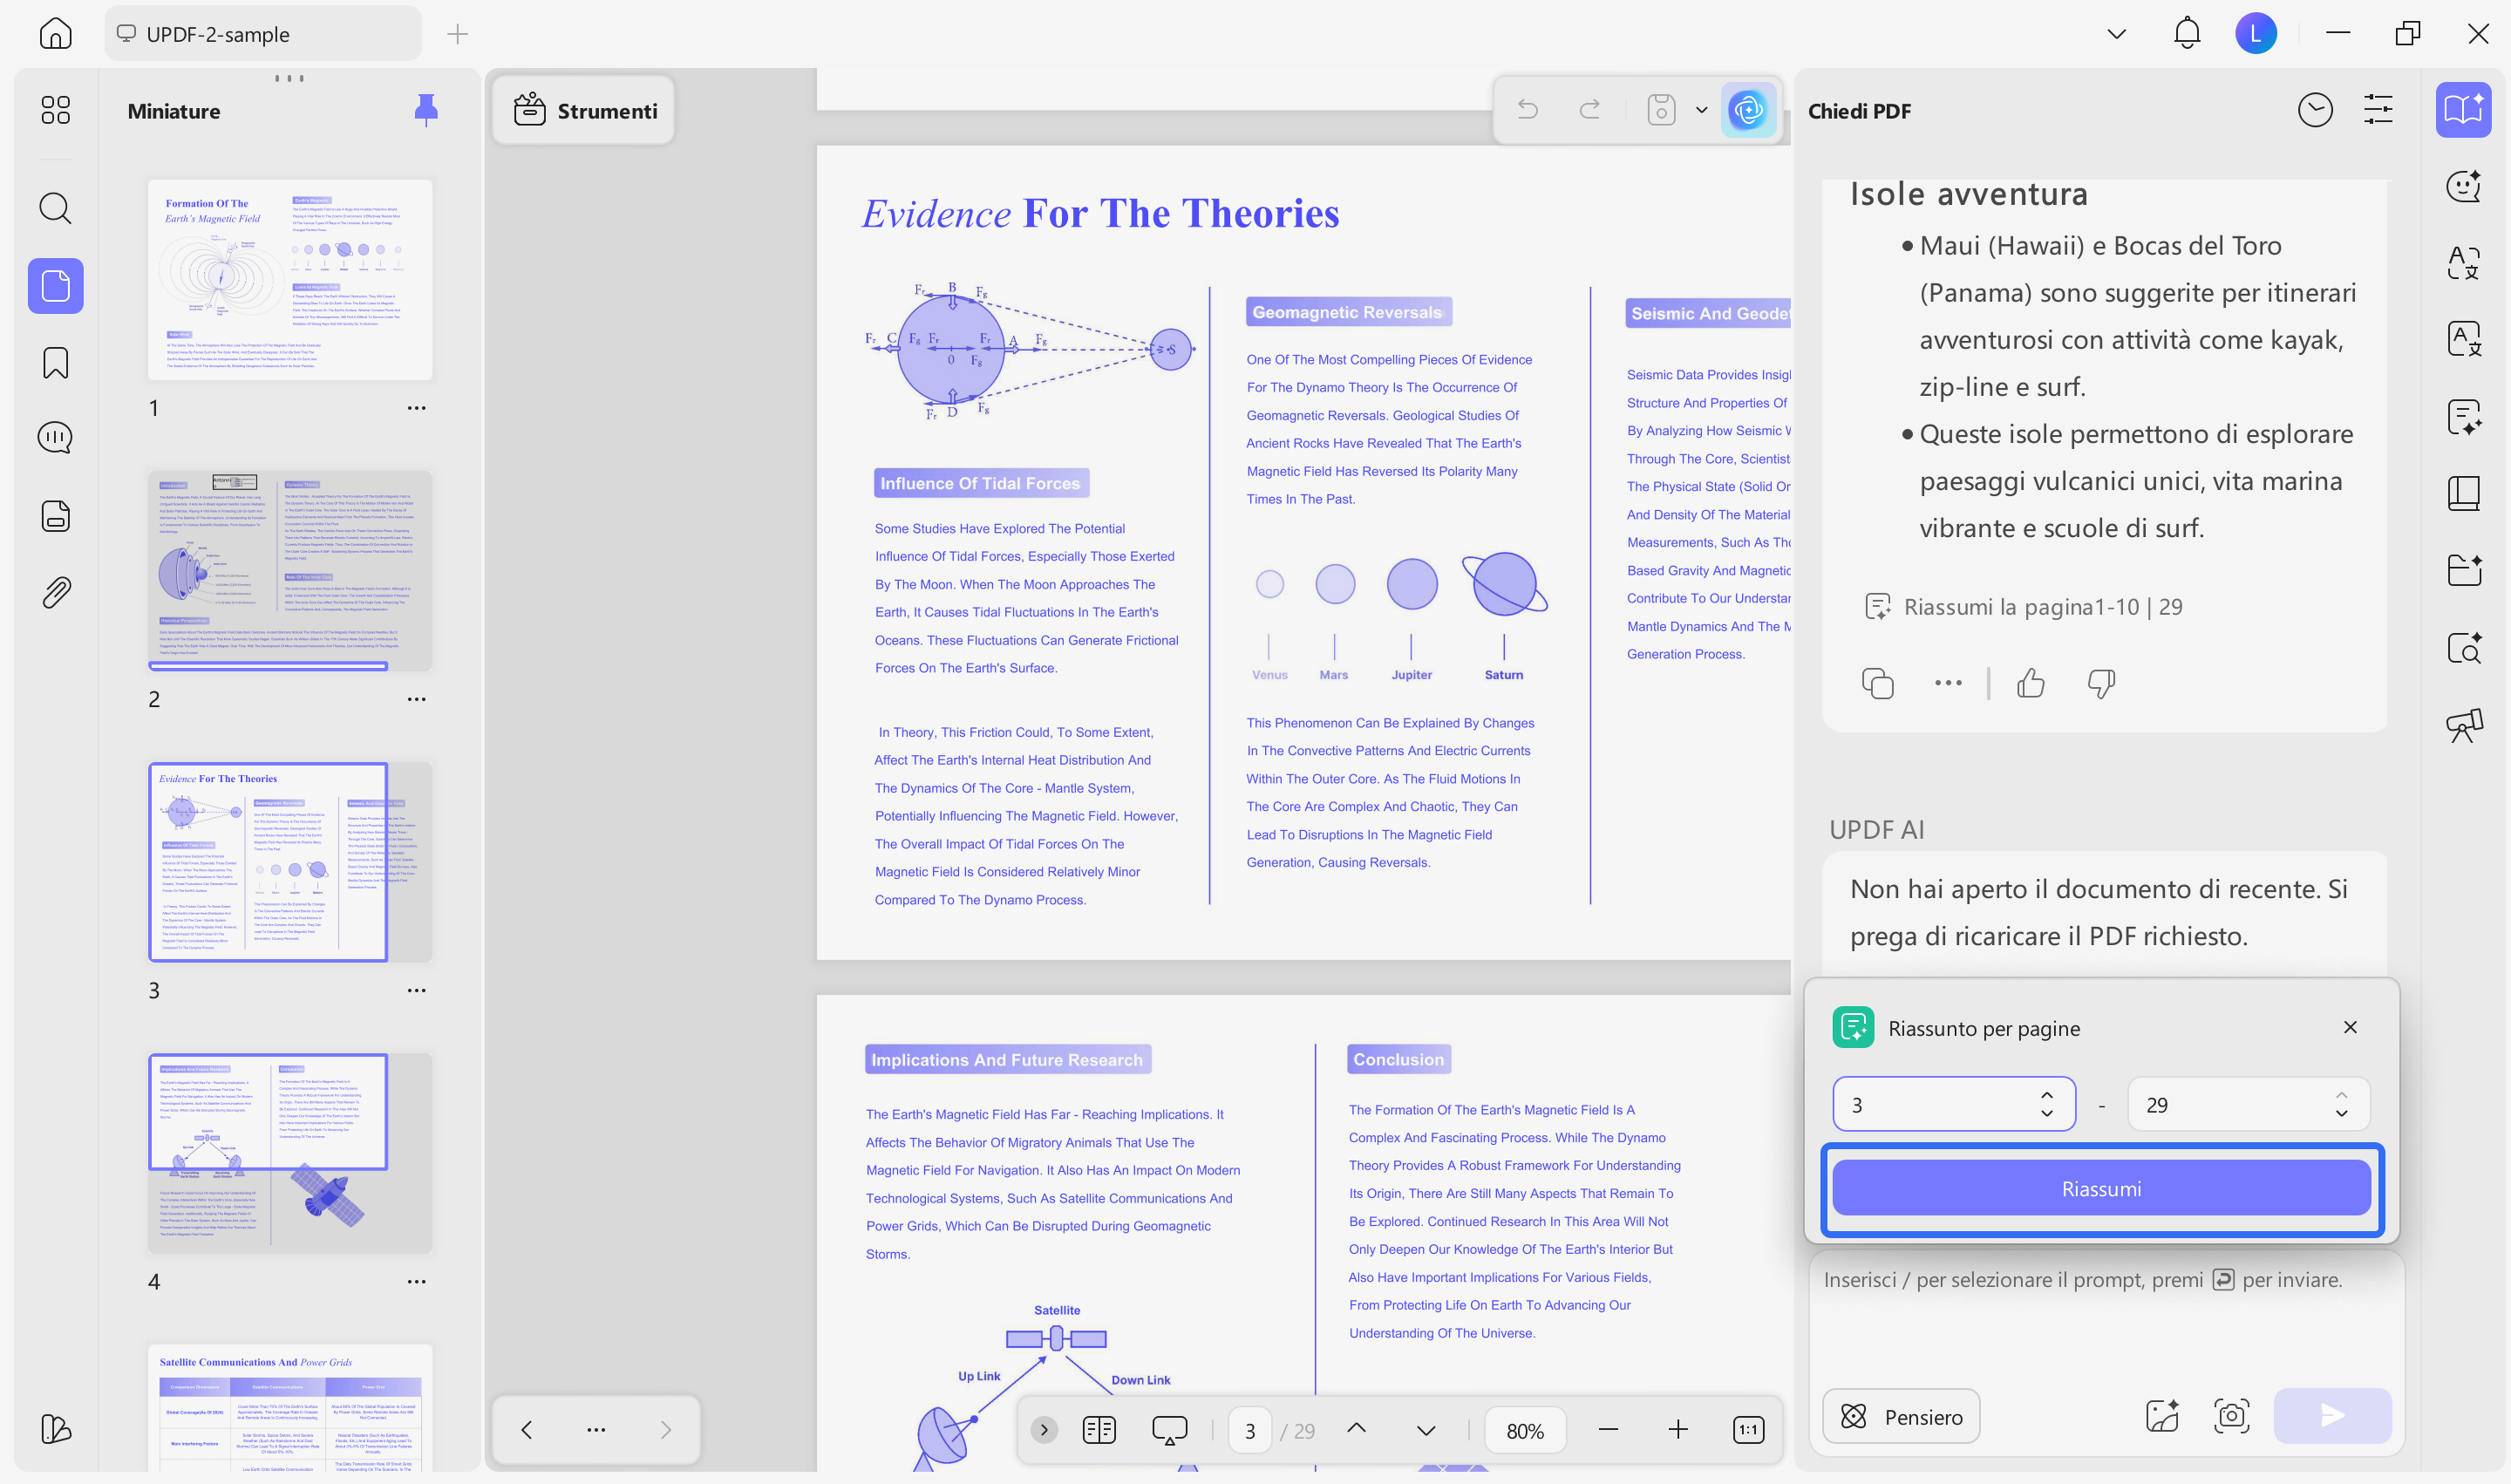Click the undo arrow in toolbar
The height and width of the screenshot is (1484, 2511).
pos(1527,110)
